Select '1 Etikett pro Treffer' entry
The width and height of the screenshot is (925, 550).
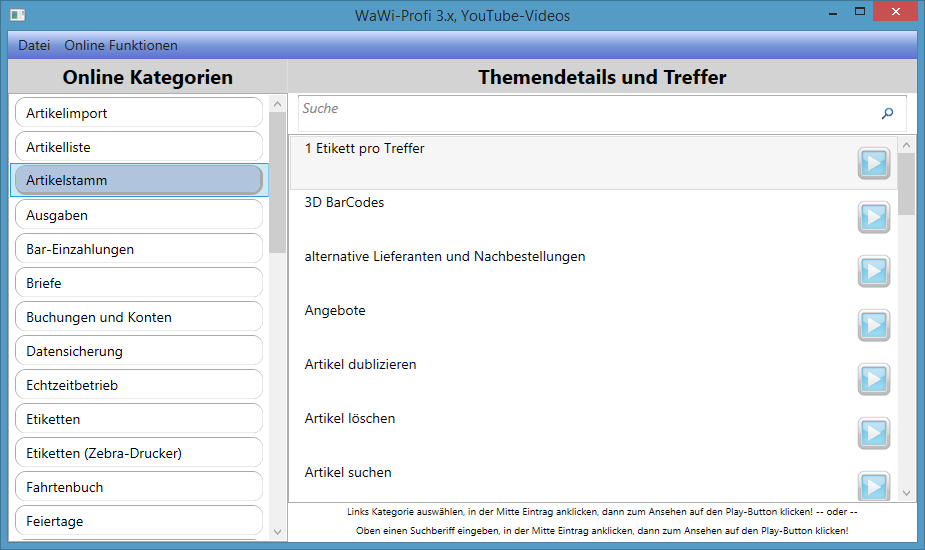click(x=593, y=163)
